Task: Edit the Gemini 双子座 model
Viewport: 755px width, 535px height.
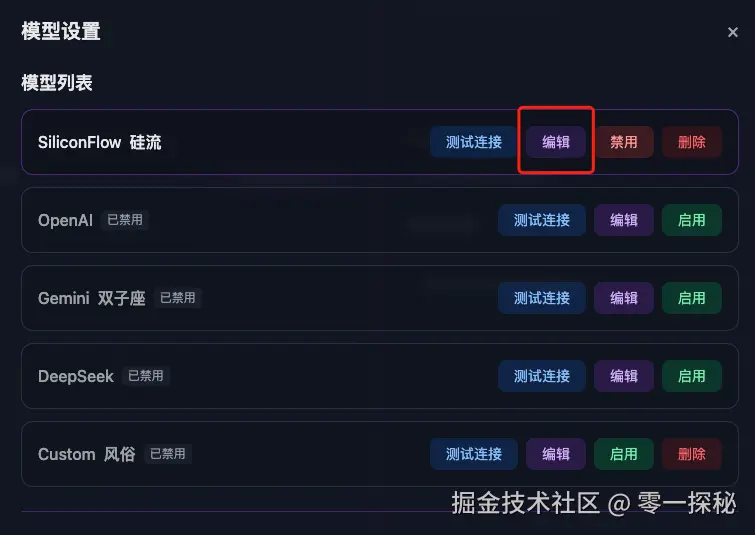Action: [x=624, y=298]
